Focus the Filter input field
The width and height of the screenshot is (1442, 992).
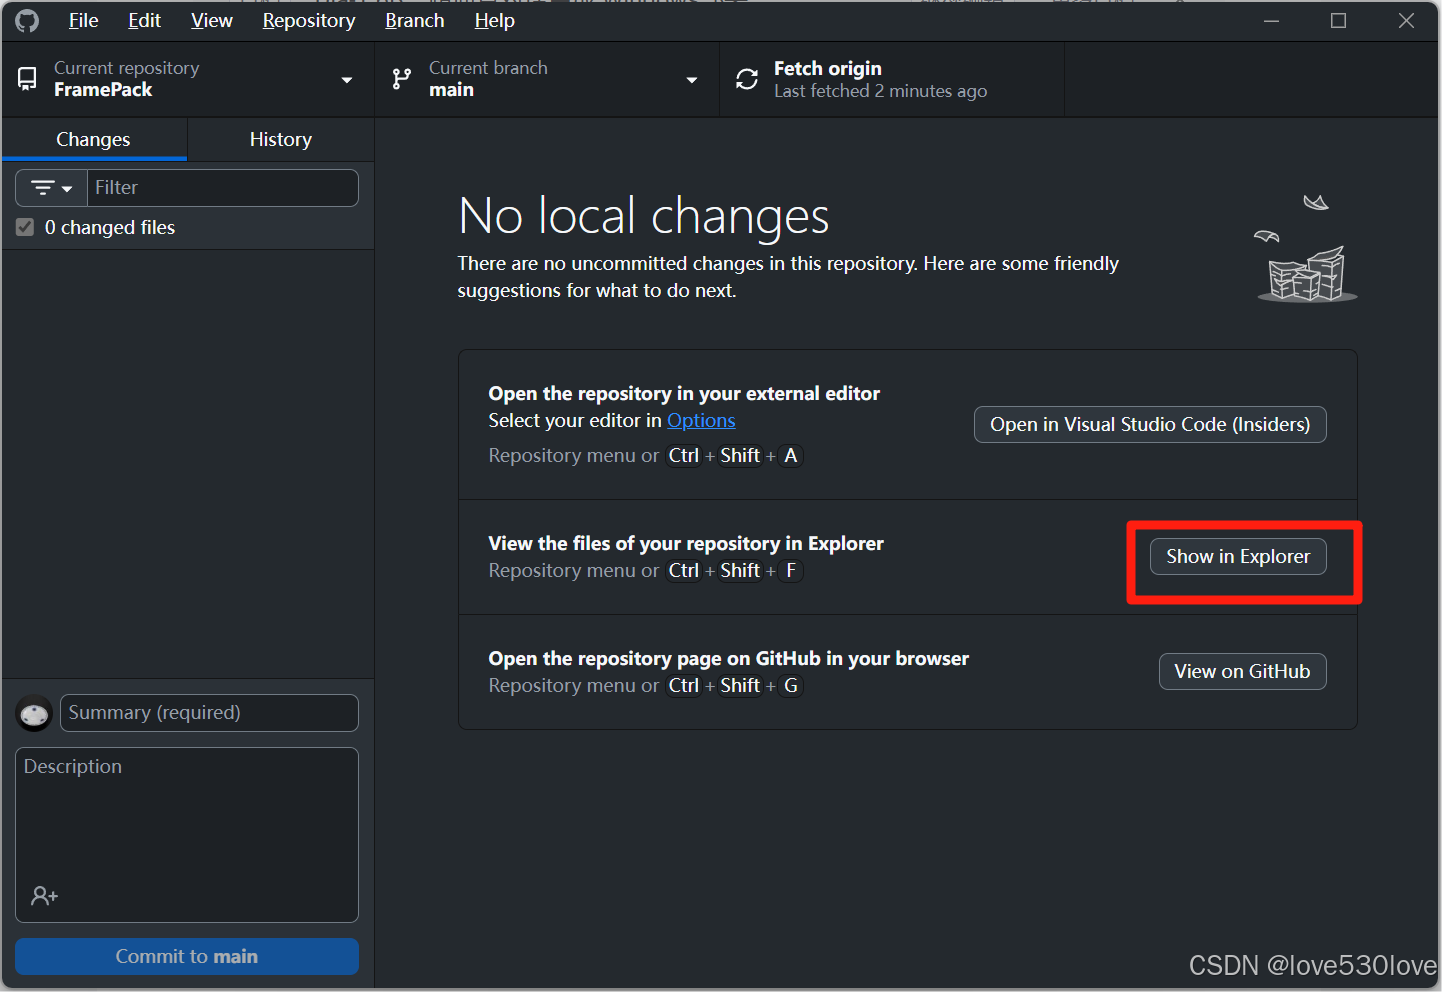(x=223, y=188)
